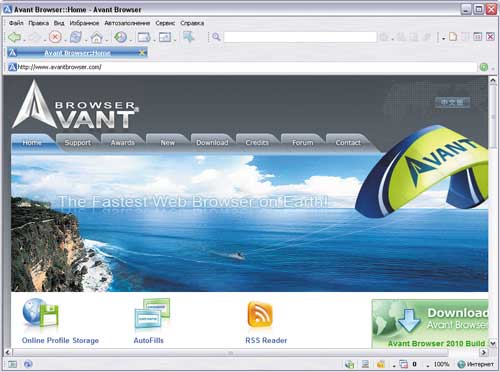Click the horizontal scrollbar right arrow

pos(484,352)
